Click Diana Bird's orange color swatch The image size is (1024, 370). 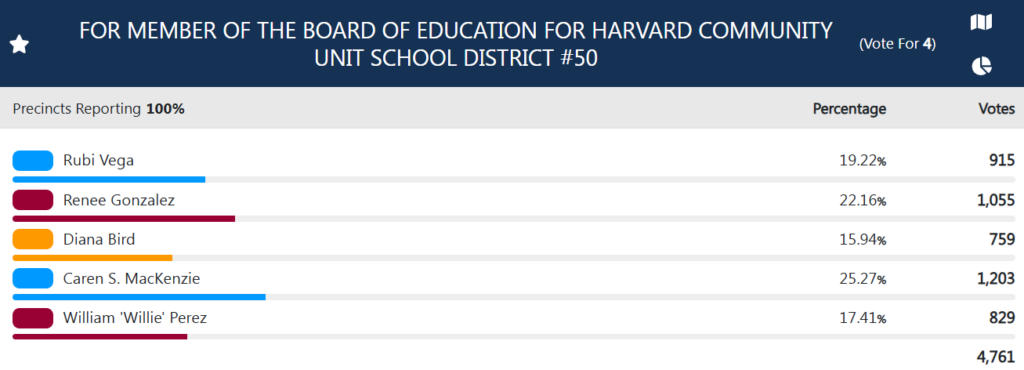(33, 239)
